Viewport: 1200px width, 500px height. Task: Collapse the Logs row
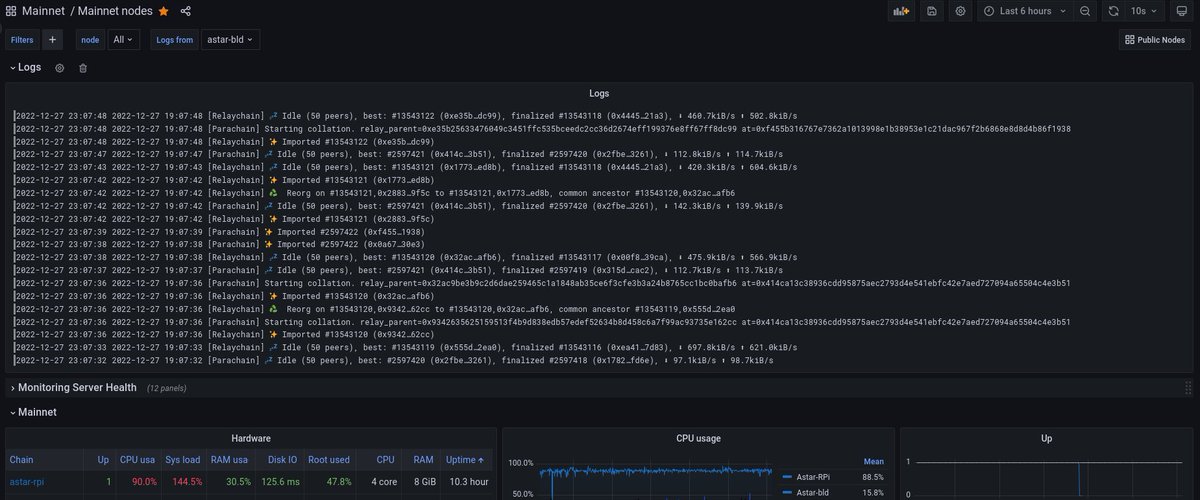(25, 67)
